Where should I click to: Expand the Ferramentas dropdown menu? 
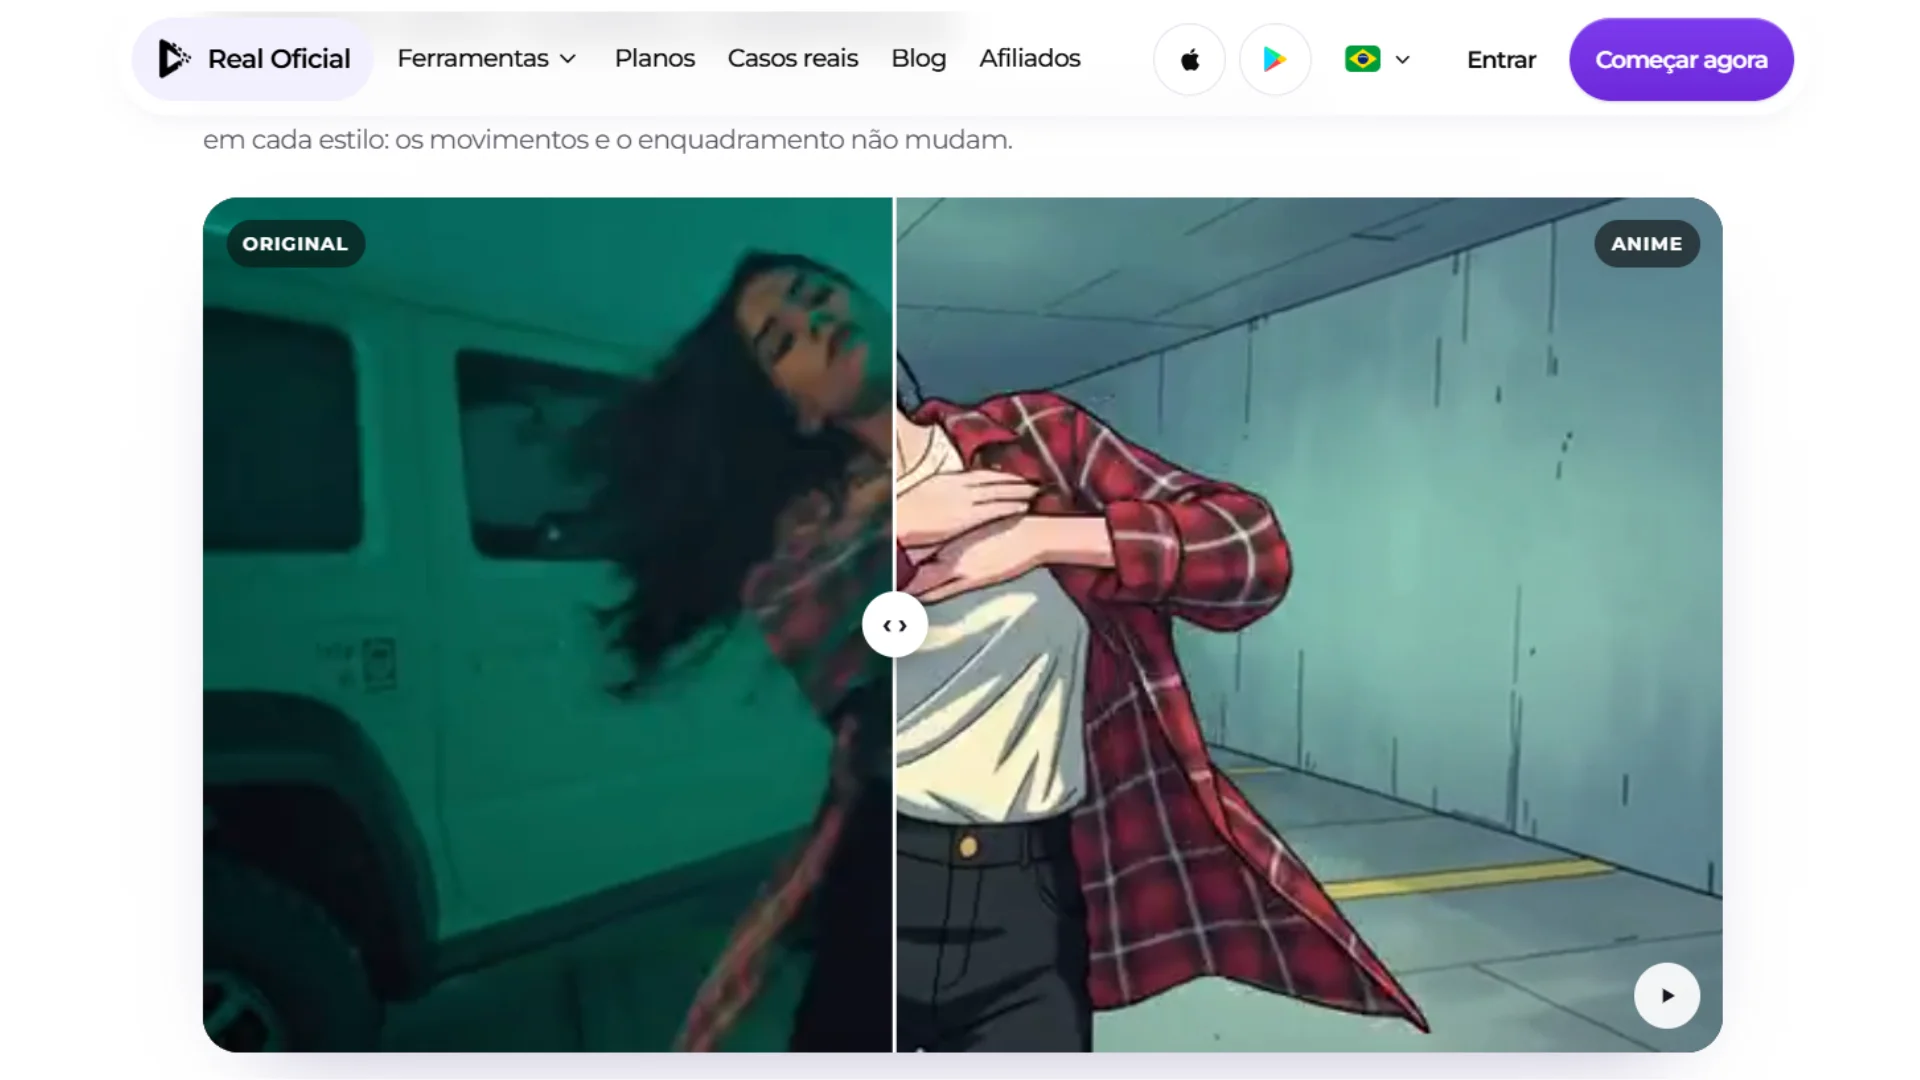(487, 59)
